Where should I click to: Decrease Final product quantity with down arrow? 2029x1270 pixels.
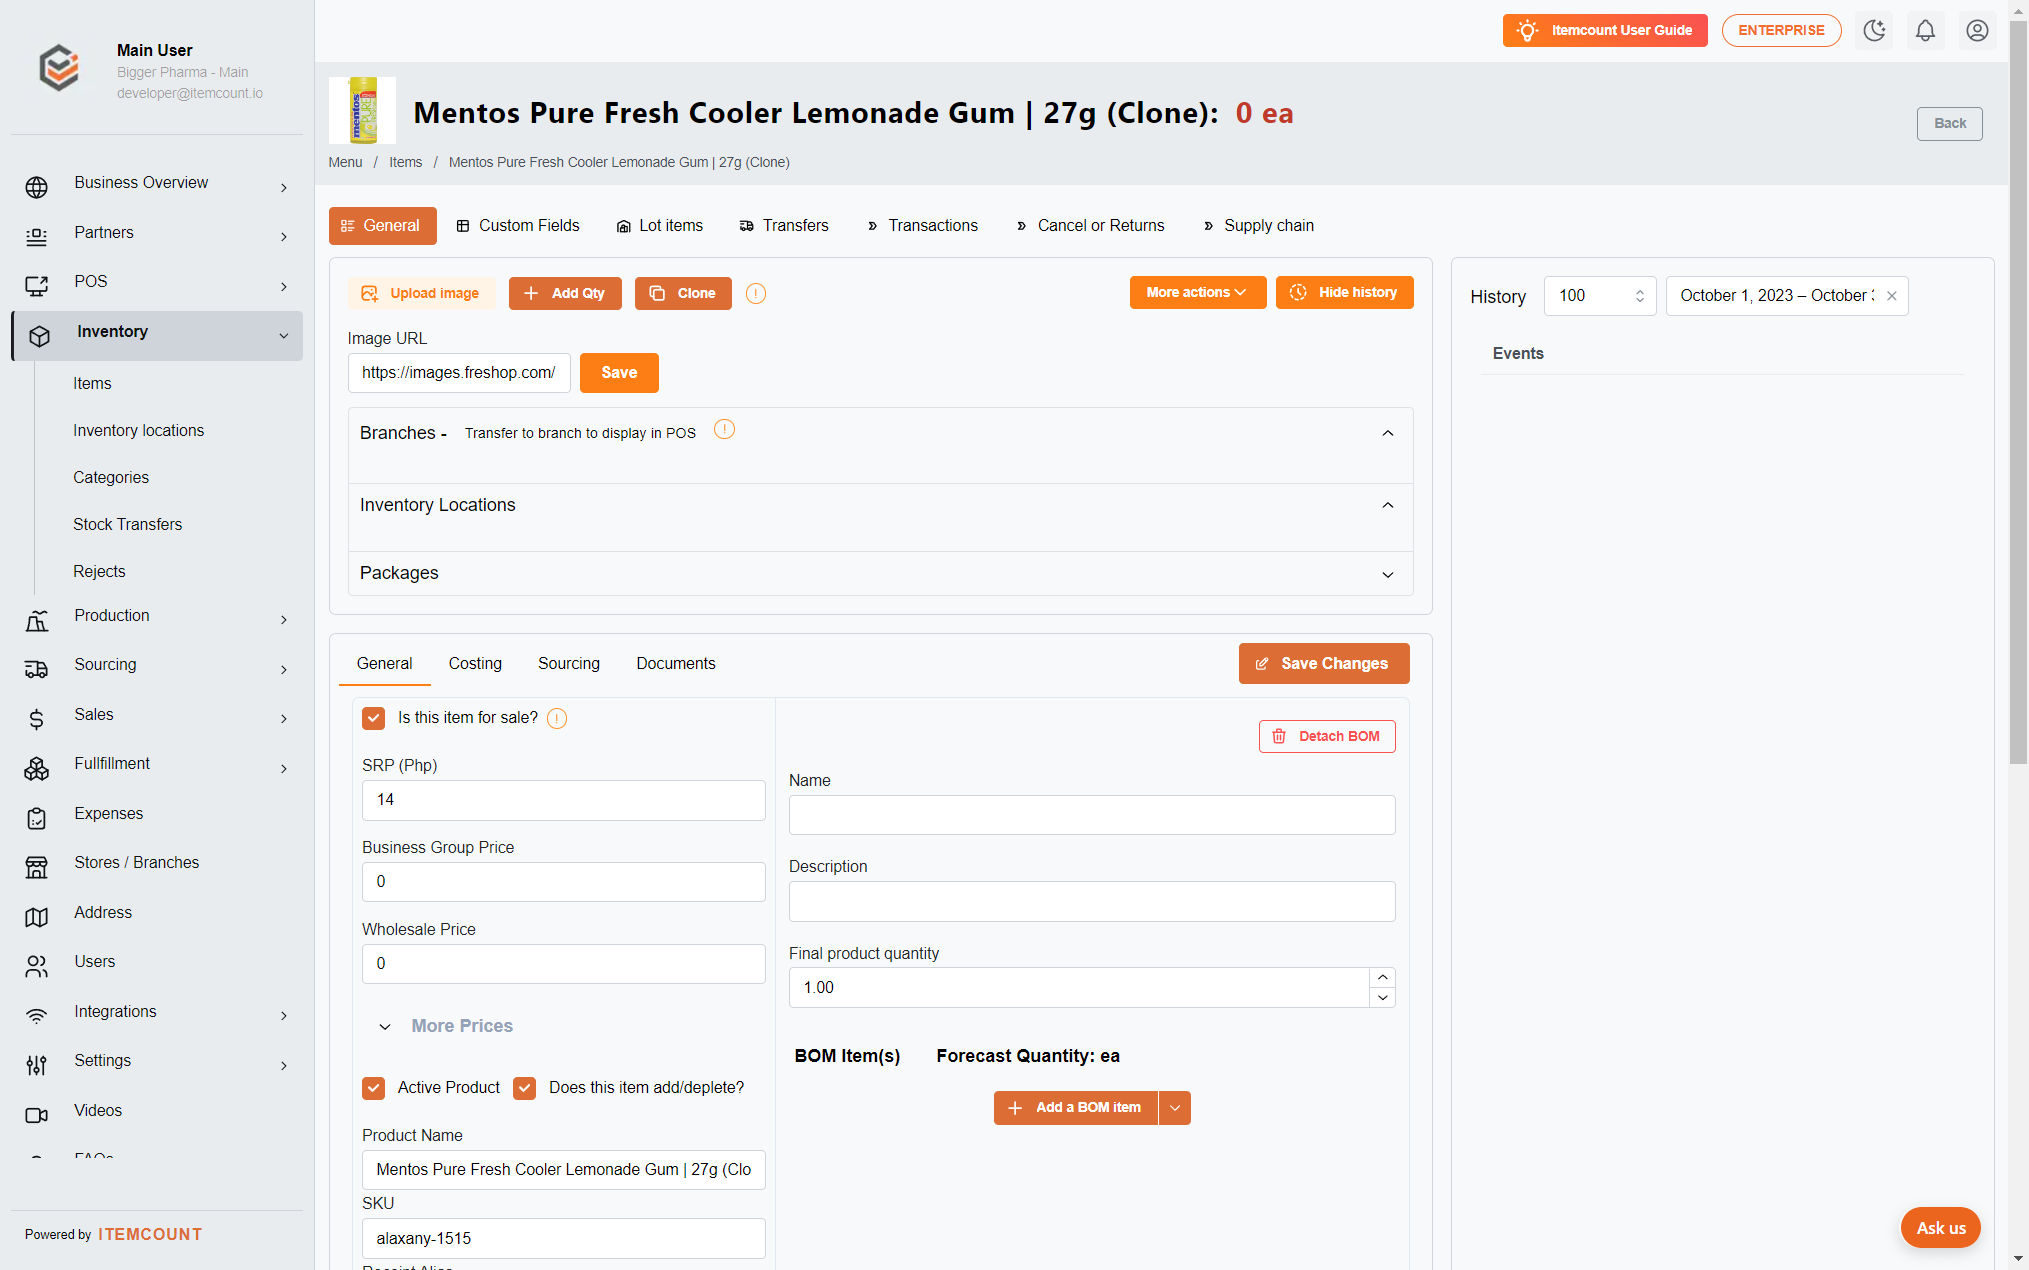[x=1382, y=997]
